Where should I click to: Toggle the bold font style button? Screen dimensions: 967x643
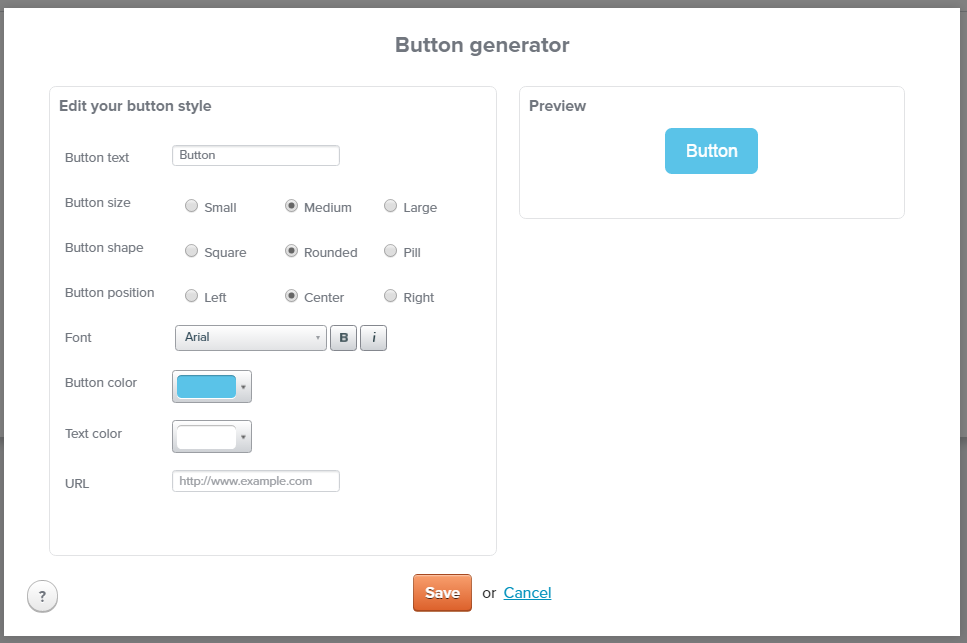coord(344,338)
